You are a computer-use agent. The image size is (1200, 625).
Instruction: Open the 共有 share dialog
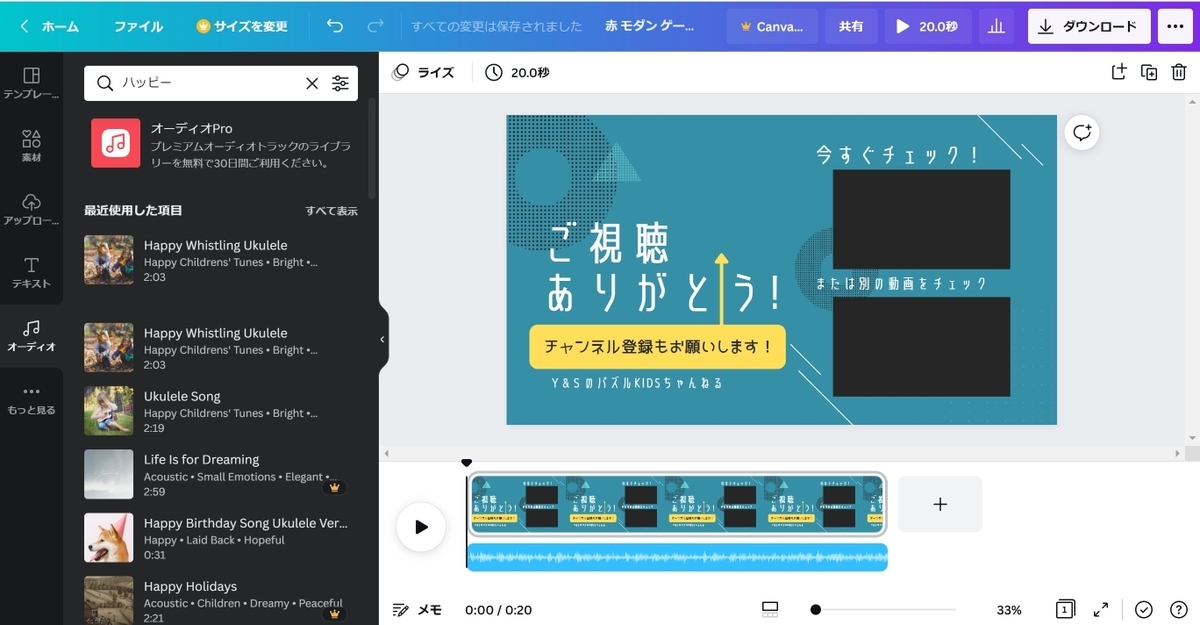pyautogui.click(x=850, y=27)
